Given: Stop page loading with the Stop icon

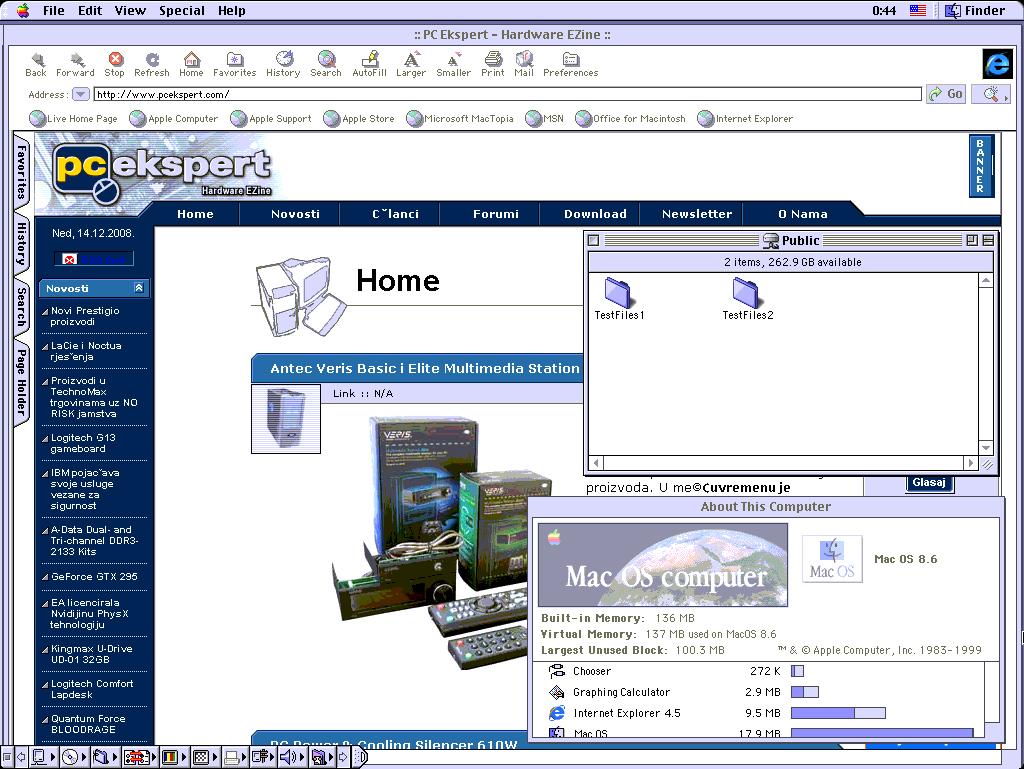Looking at the screenshot, I should 115,64.
